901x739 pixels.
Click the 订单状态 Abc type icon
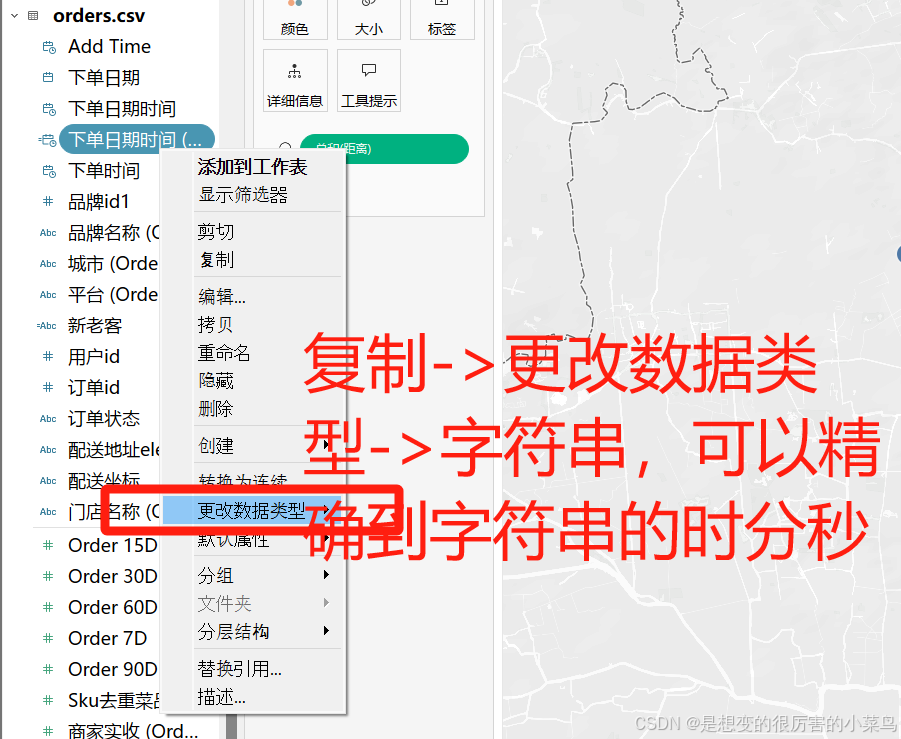[48, 419]
